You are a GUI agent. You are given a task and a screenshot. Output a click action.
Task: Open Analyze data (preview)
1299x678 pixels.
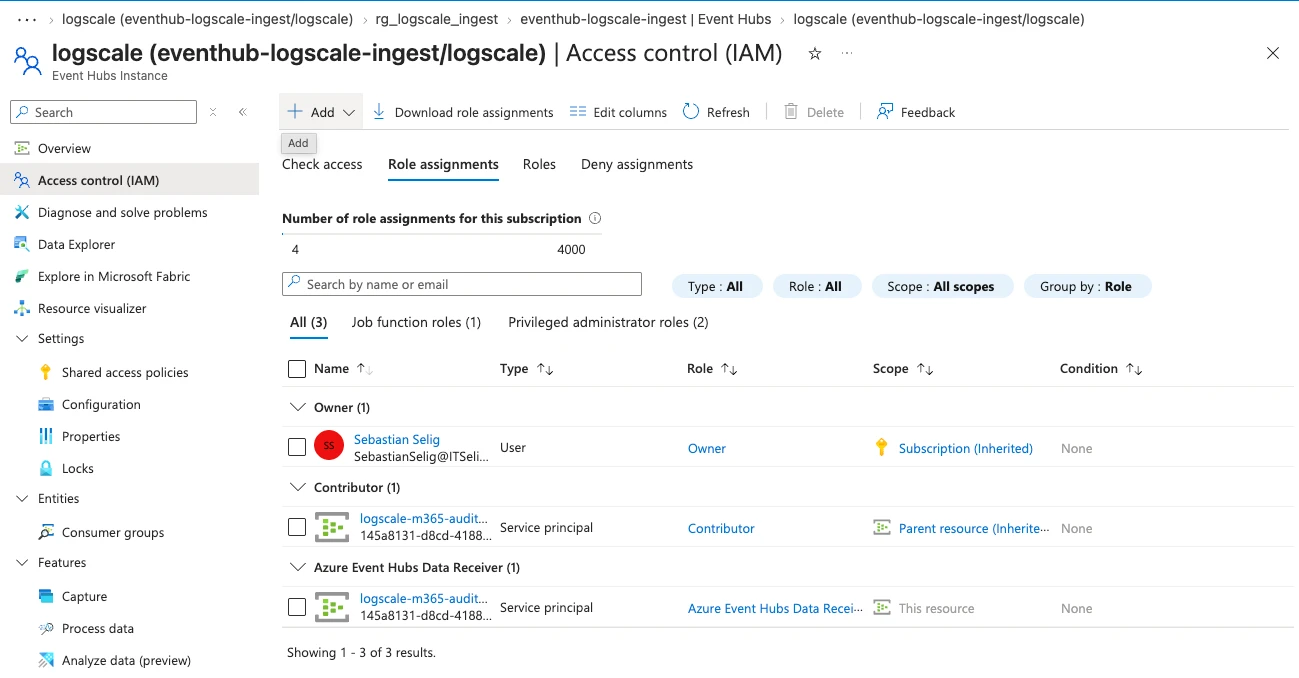point(126,660)
